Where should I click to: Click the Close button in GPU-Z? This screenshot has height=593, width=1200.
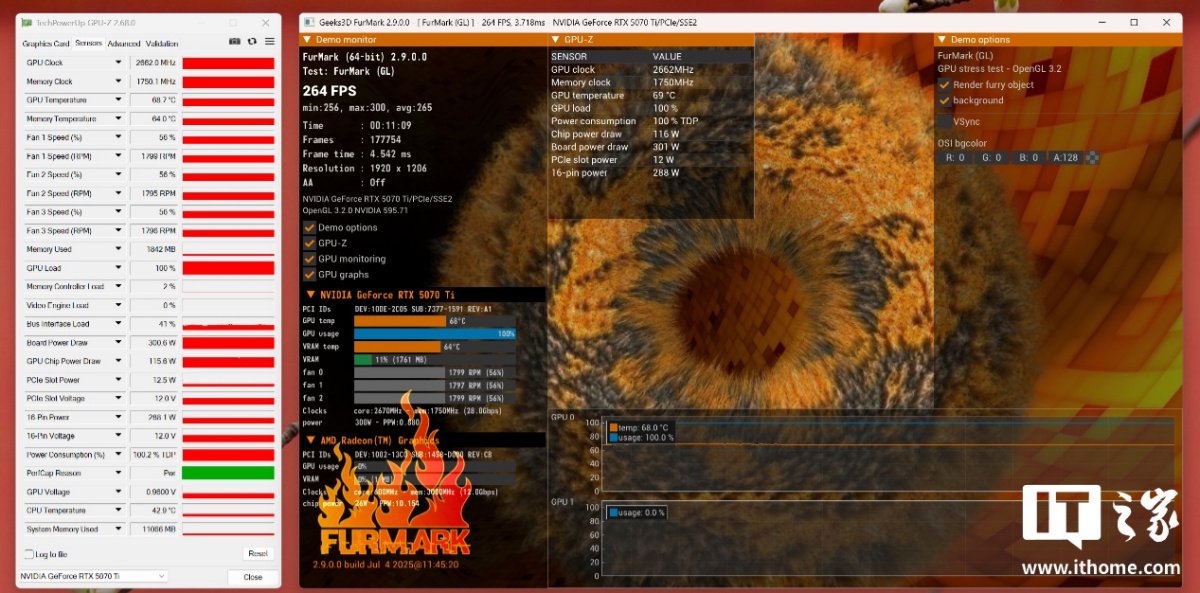coord(253,577)
